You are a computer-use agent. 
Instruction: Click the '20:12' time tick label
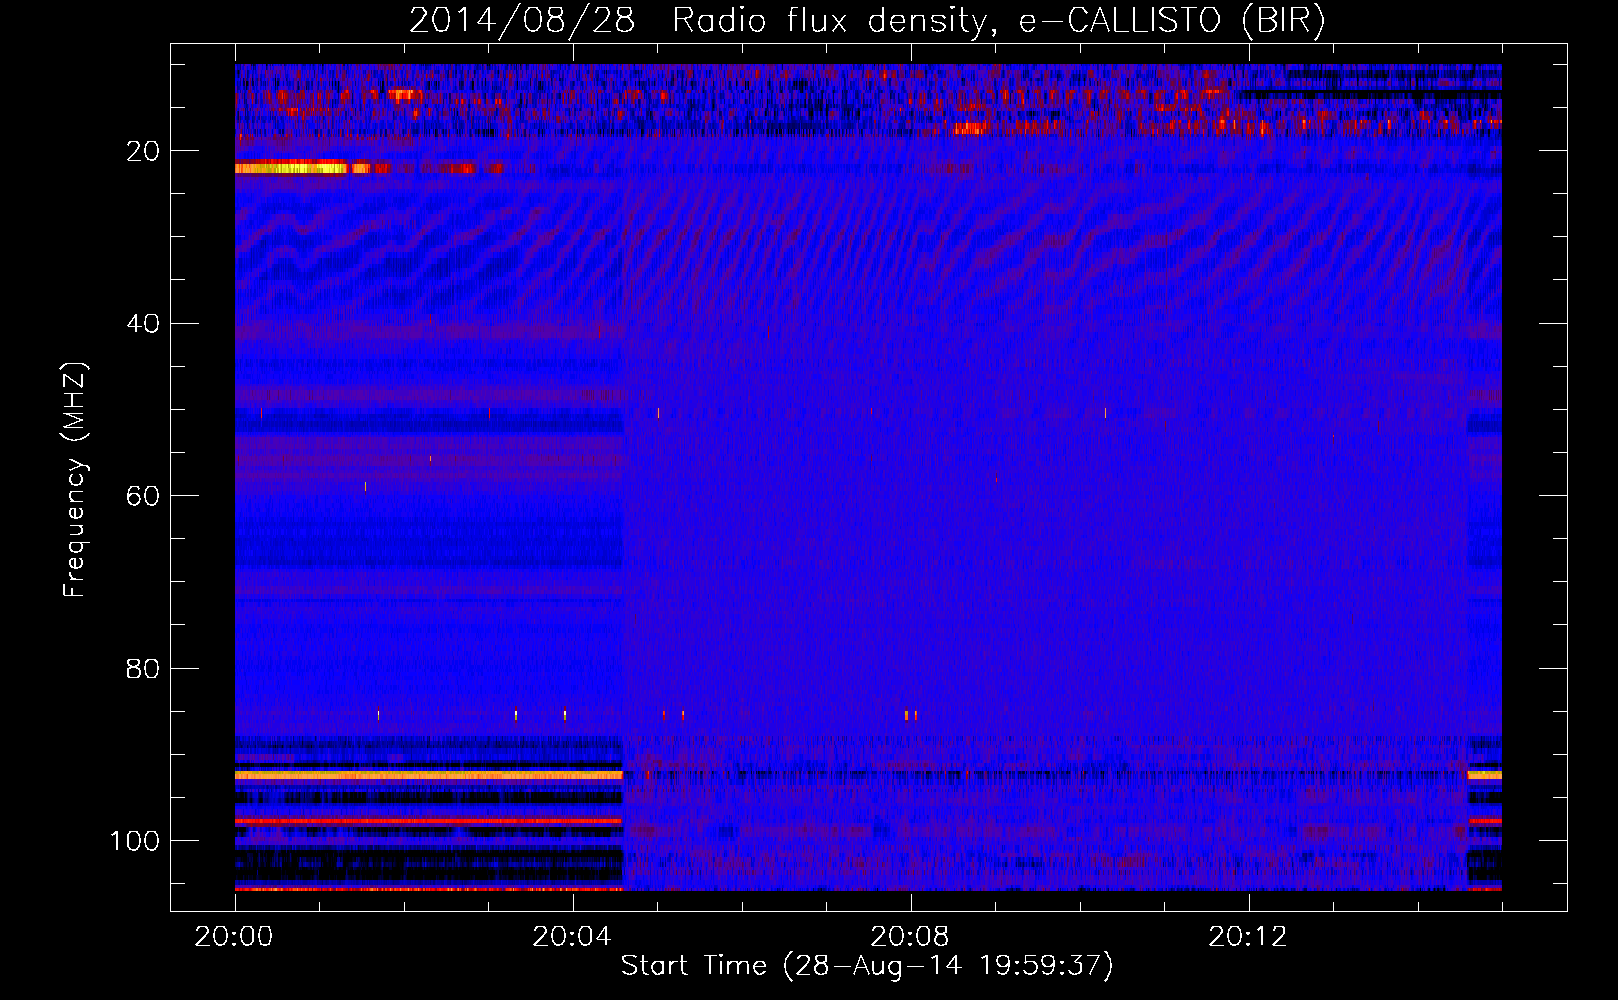click(x=1248, y=937)
